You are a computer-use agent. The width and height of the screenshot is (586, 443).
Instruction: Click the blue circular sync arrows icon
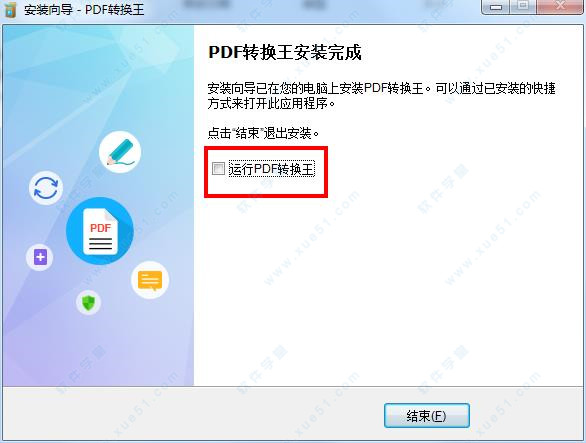46,188
